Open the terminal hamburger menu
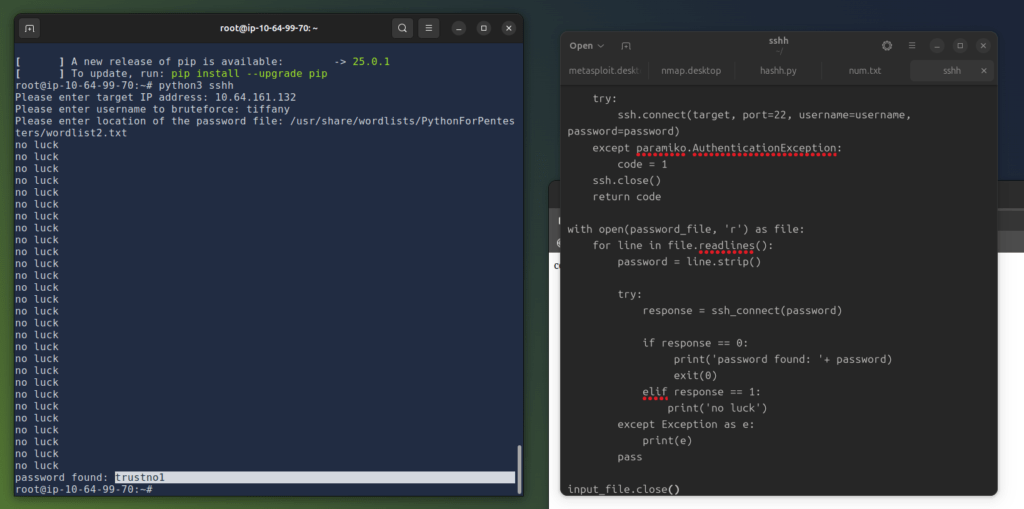 [428, 28]
